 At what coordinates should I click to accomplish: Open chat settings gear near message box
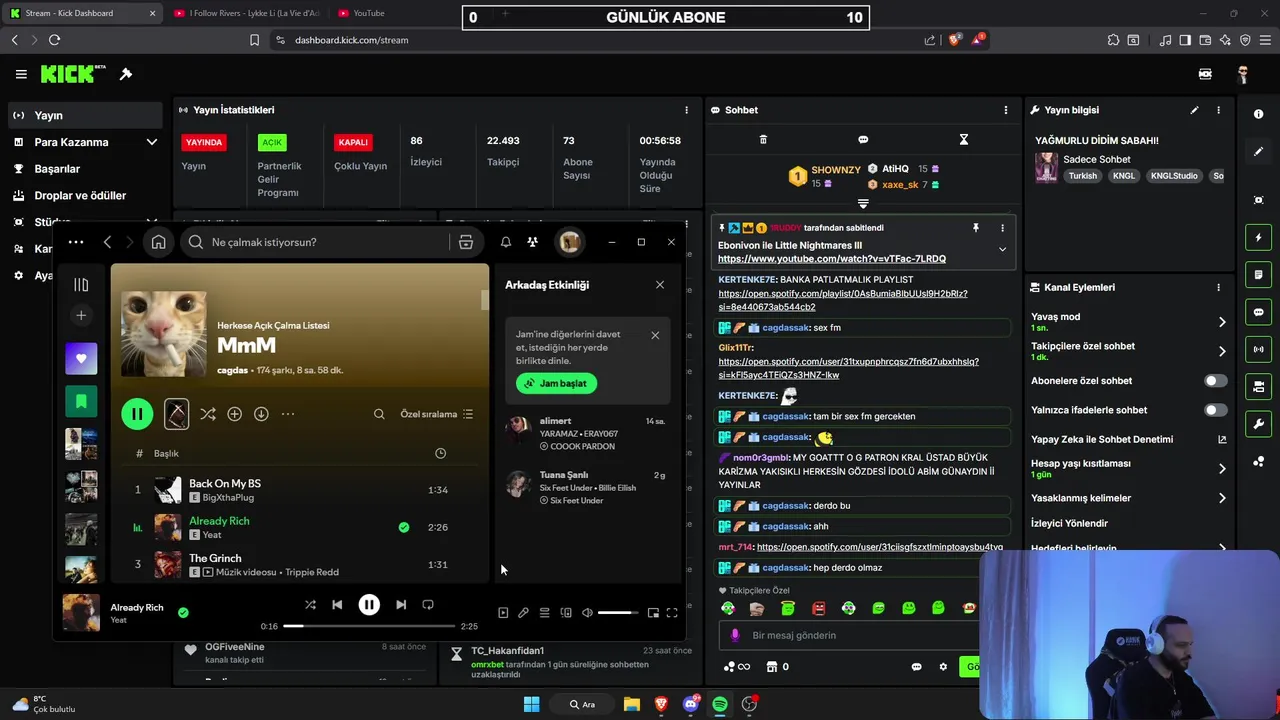943,667
